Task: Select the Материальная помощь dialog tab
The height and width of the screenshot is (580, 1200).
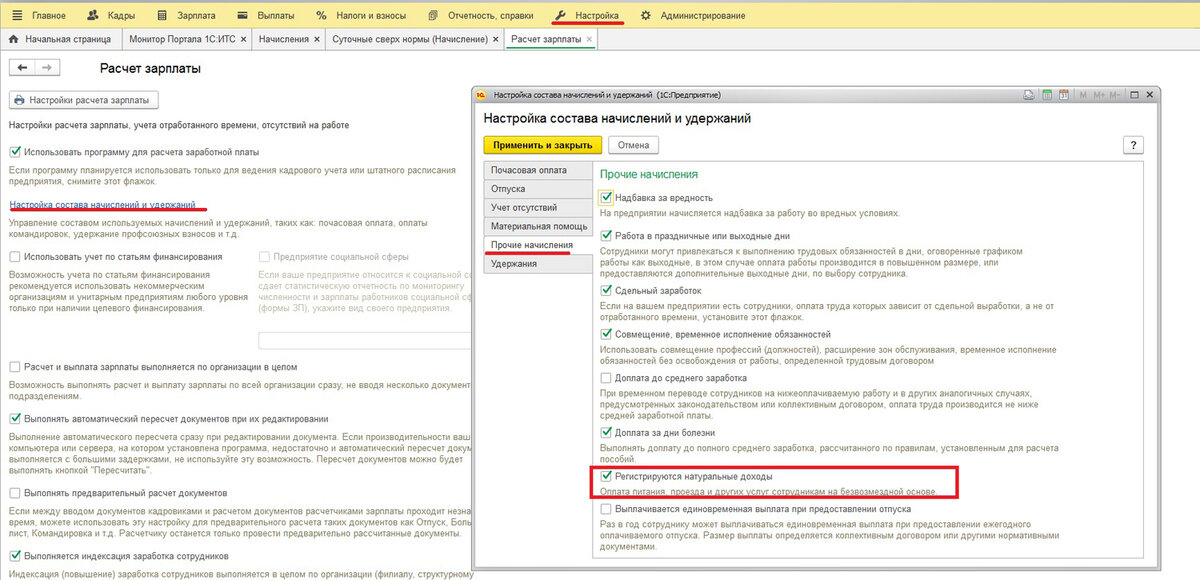Action: [536, 226]
